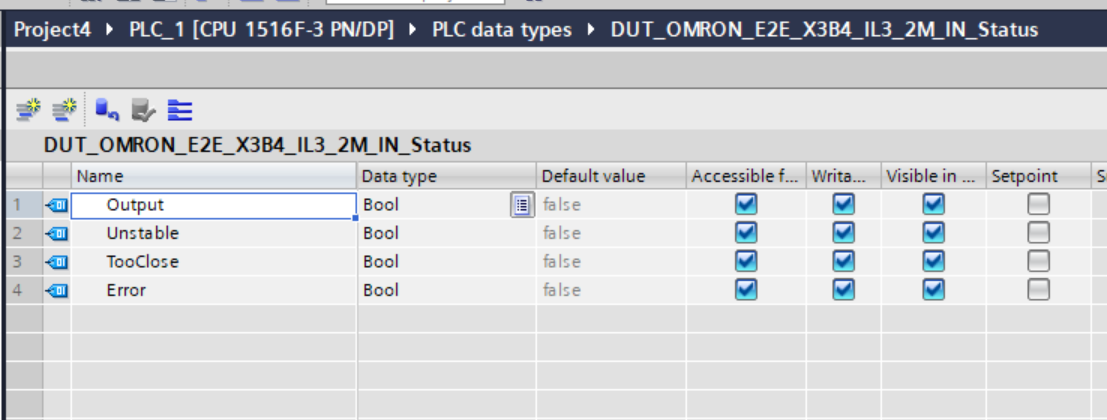Uncheck Visible in HMI for Output
1107x420 pixels.
(933, 205)
